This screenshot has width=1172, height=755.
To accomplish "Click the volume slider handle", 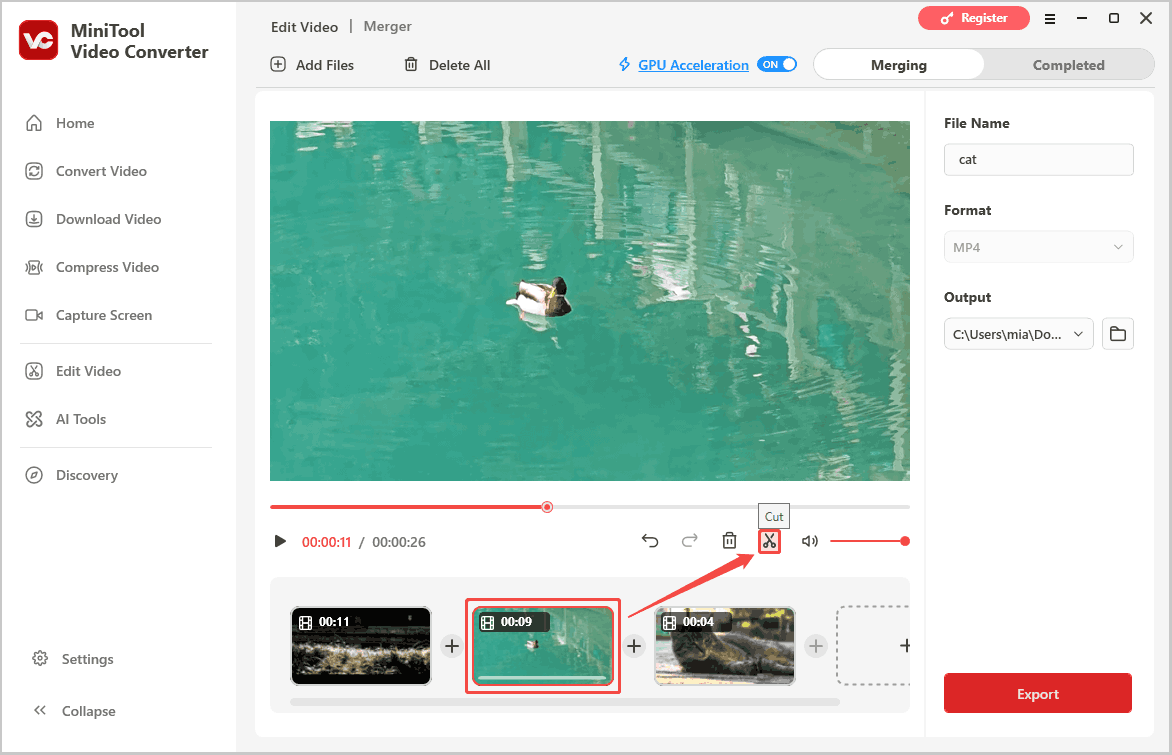I will click(905, 540).
